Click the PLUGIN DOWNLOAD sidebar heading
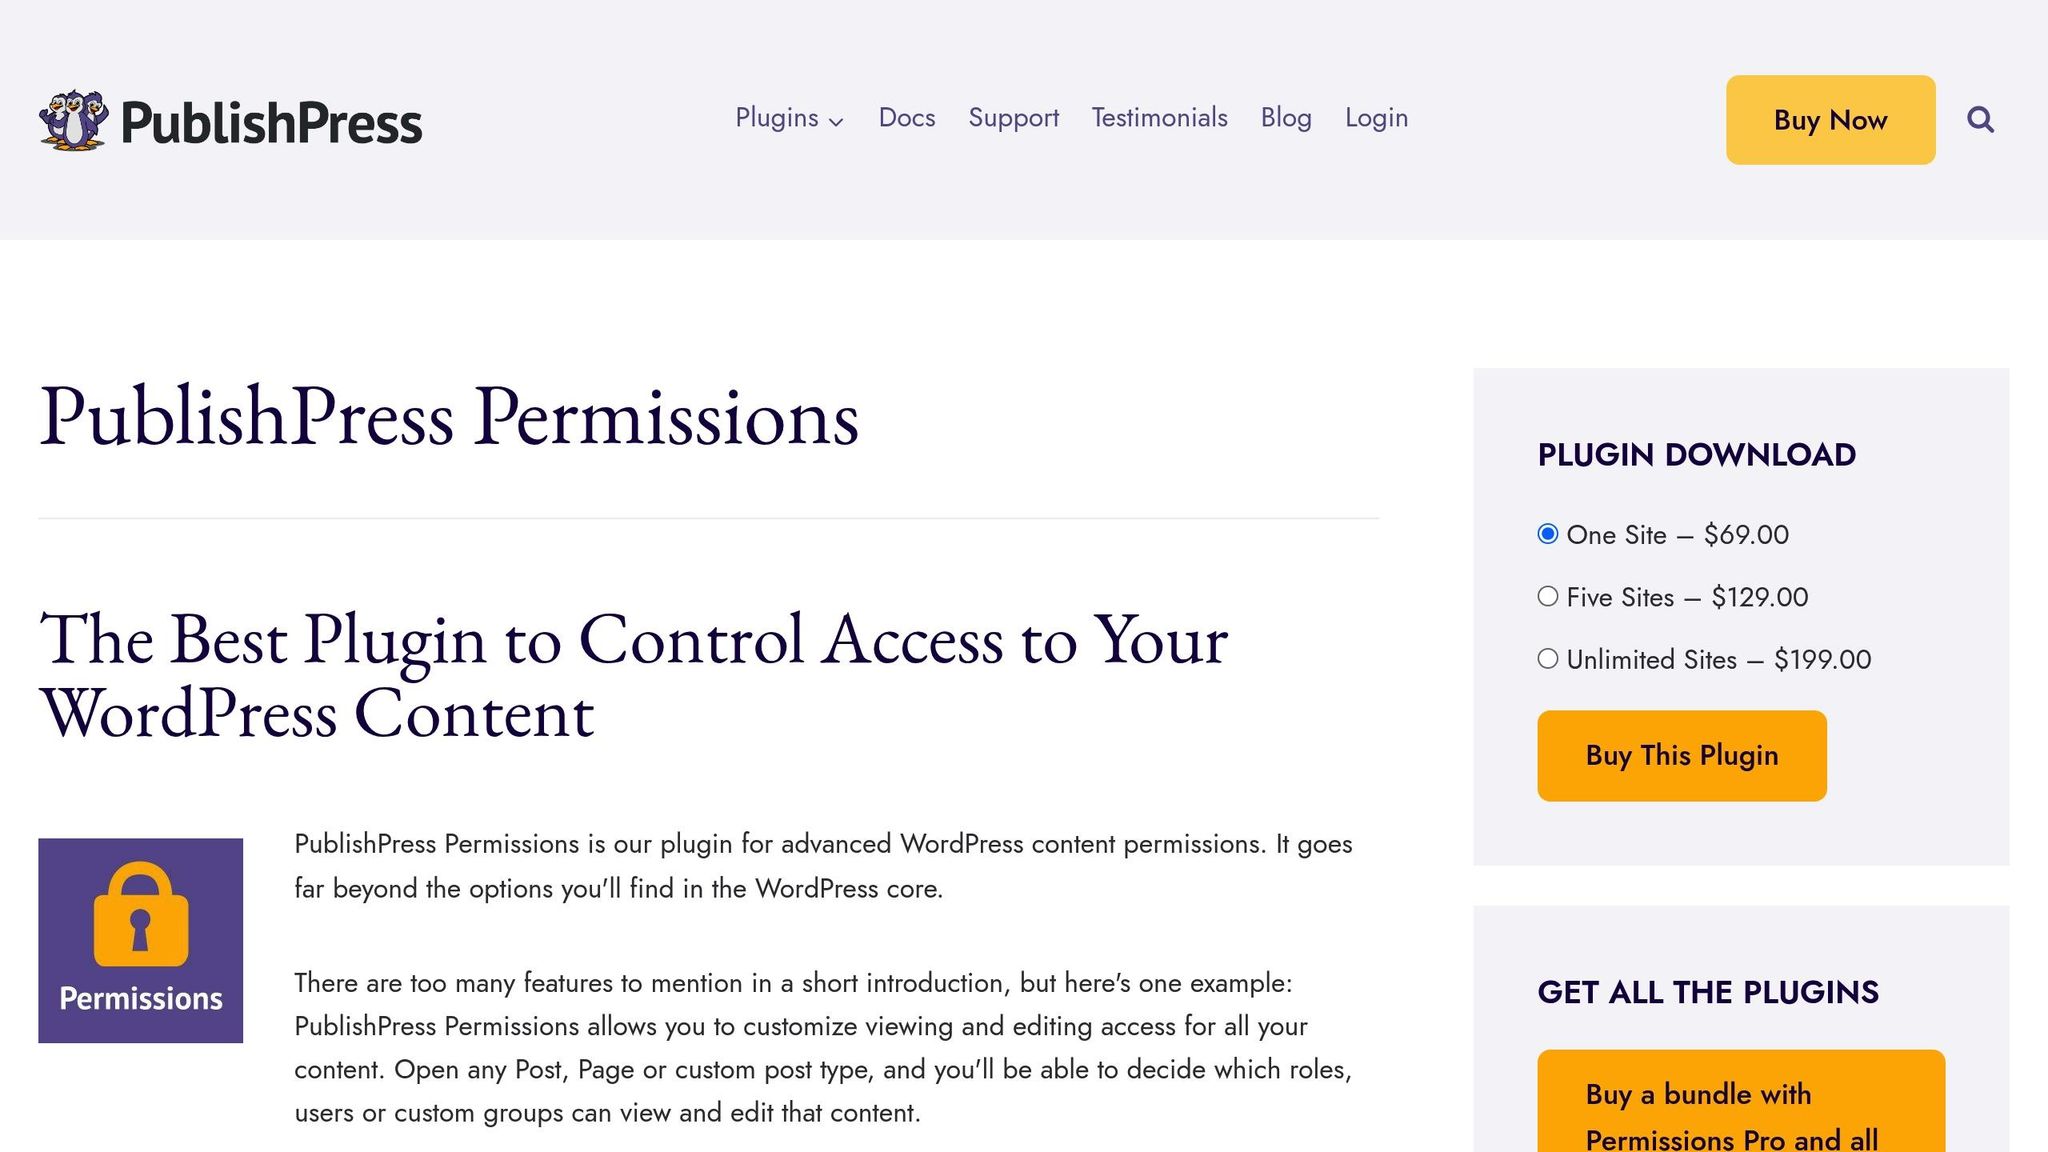This screenshot has height=1152, width=2048. point(1696,455)
